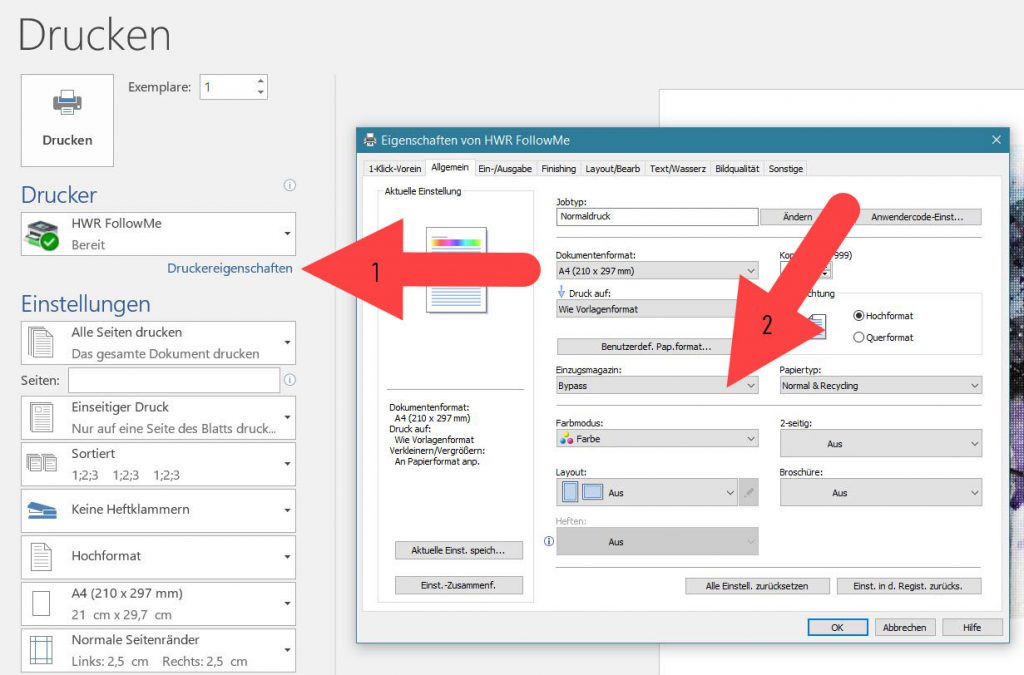Open the Einseitiger Druck dropdown
Image resolution: width=1024 pixels, height=675 pixels.
tap(158, 418)
